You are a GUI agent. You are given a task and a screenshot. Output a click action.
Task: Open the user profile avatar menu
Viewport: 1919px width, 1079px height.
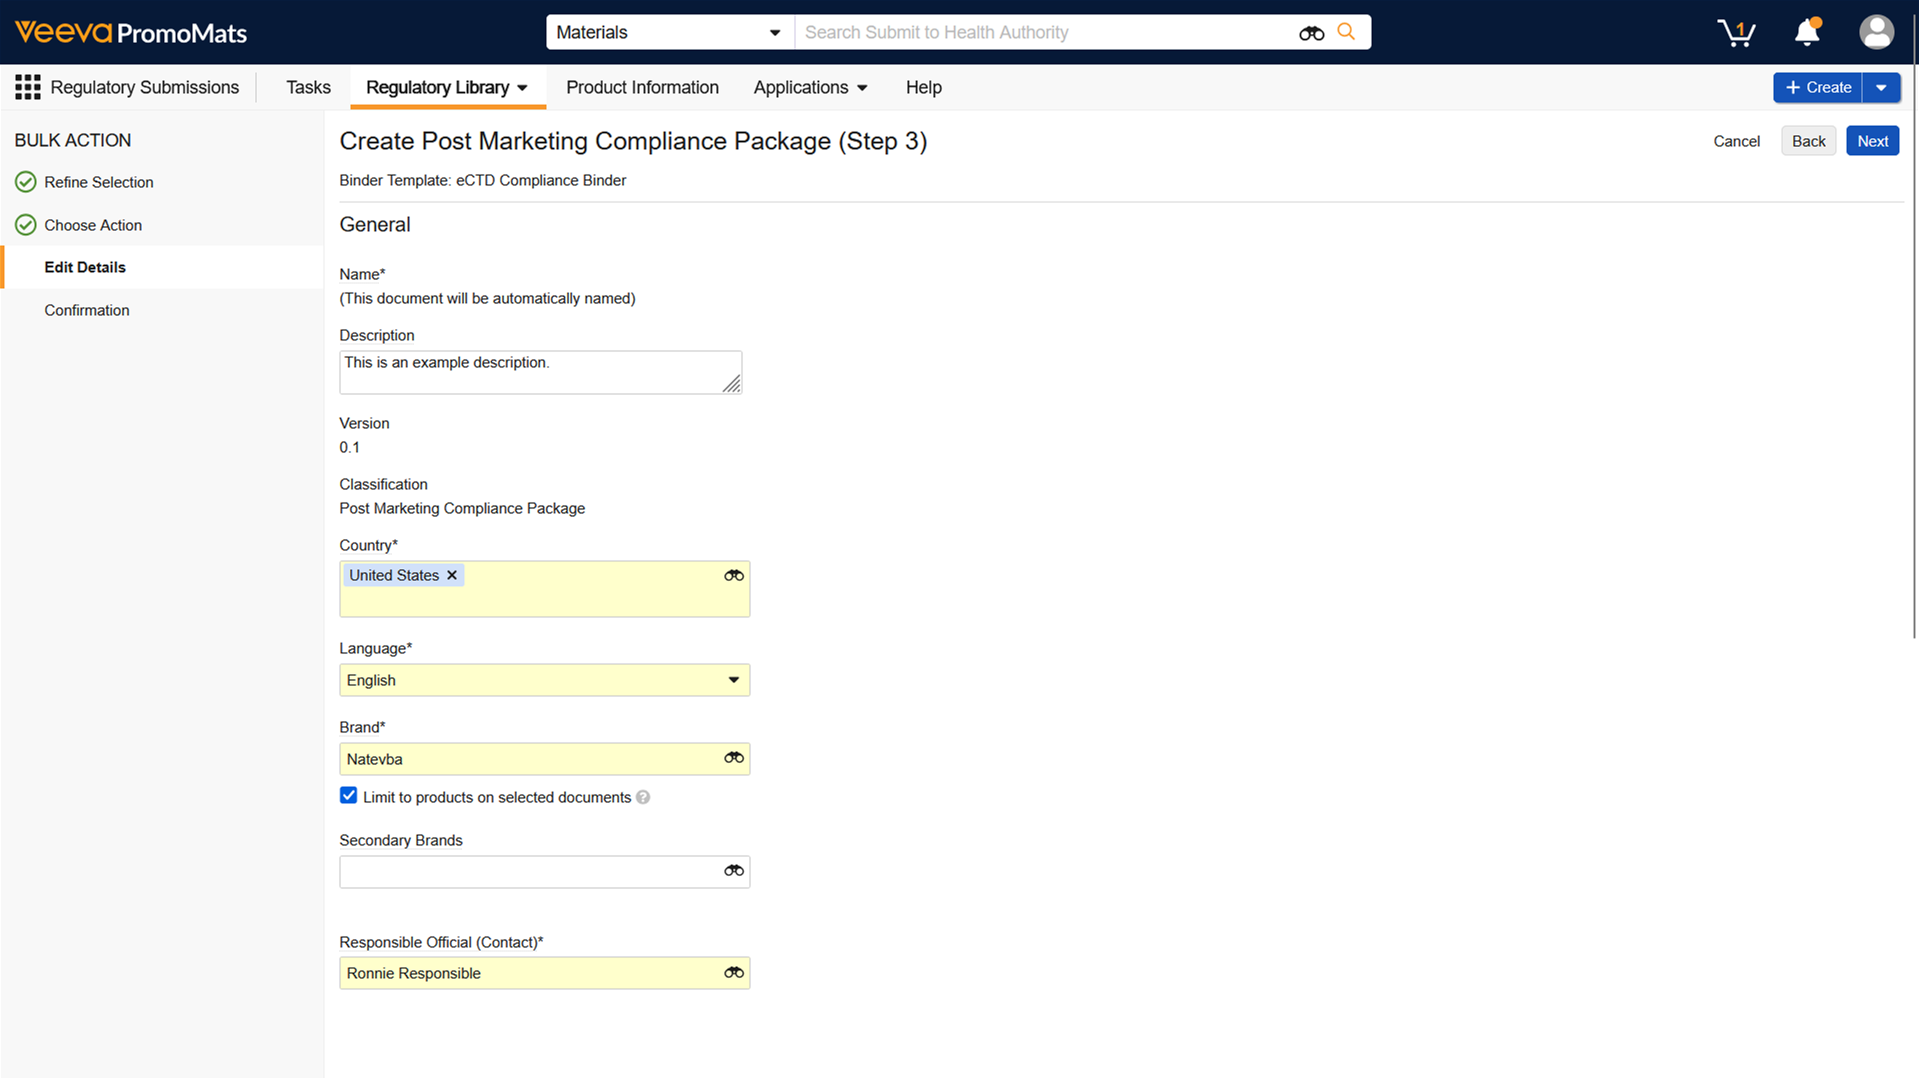click(1876, 32)
